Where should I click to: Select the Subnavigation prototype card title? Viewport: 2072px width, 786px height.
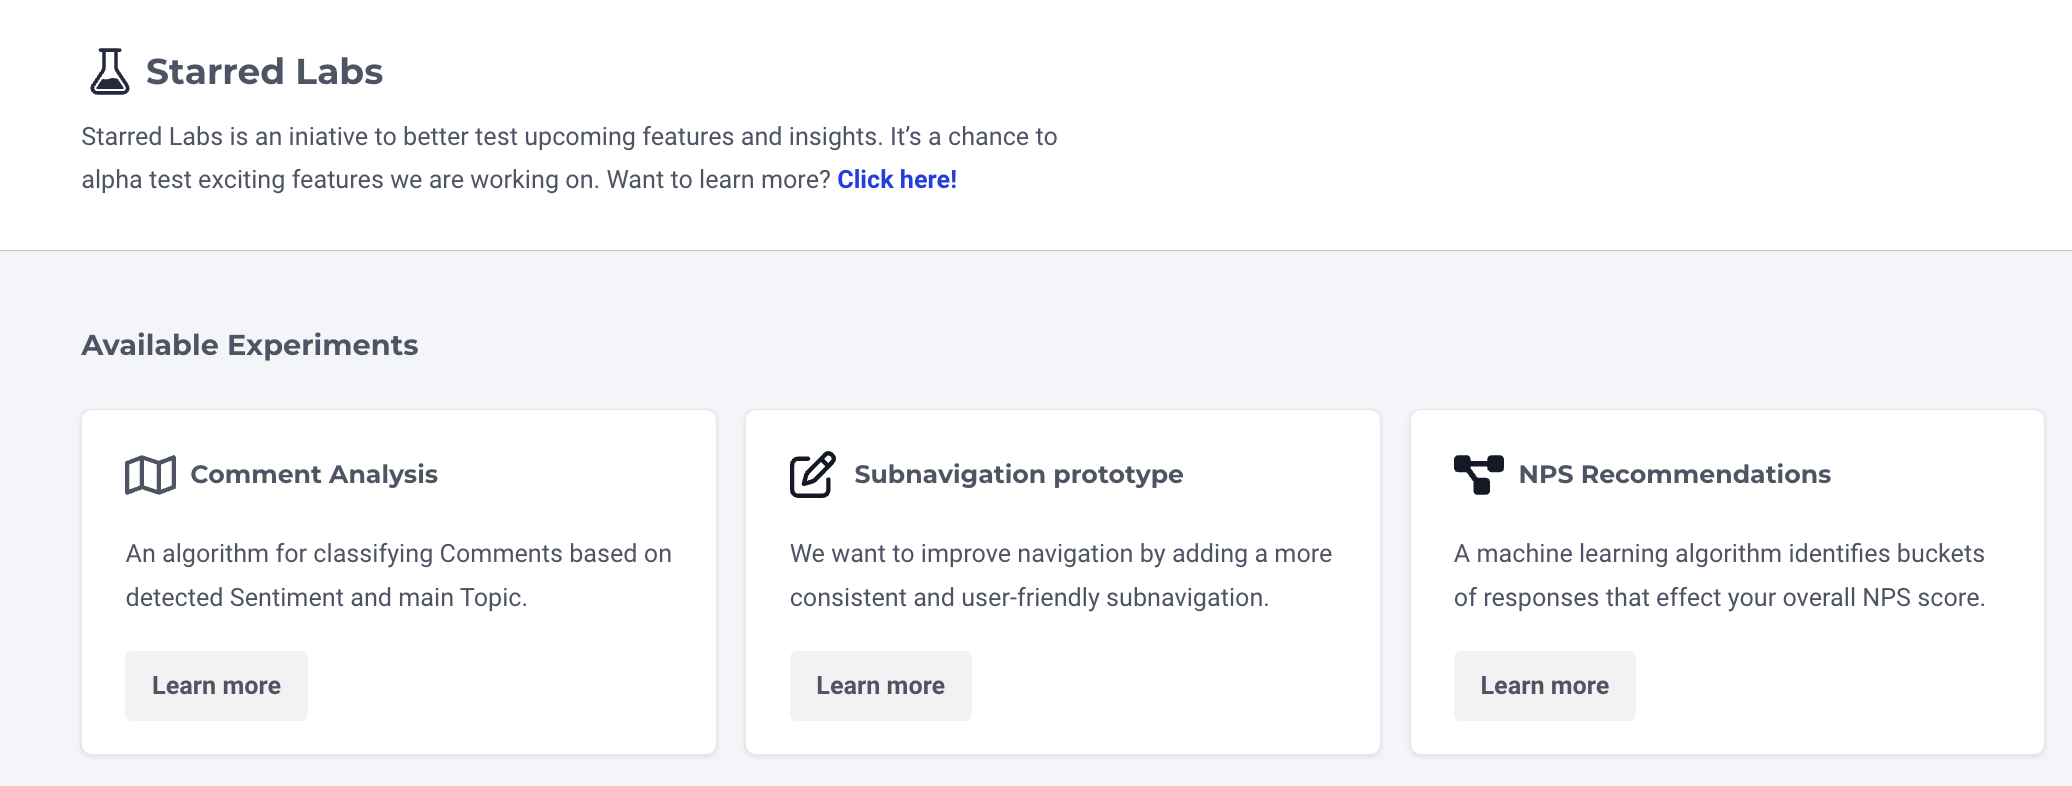pyautogui.click(x=1018, y=475)
